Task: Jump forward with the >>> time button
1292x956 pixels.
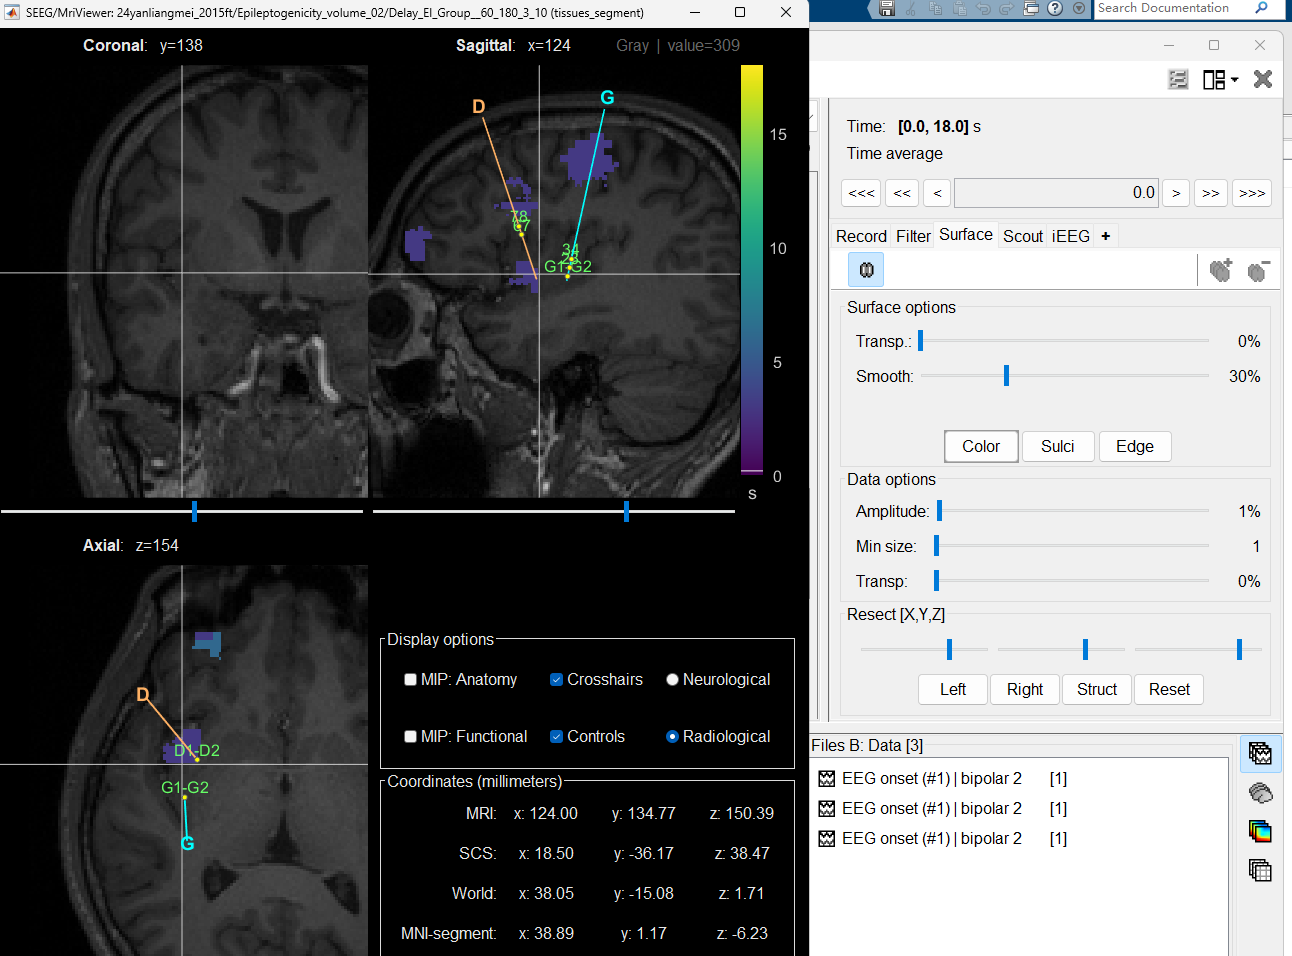Action: (x=1252, y=193)
